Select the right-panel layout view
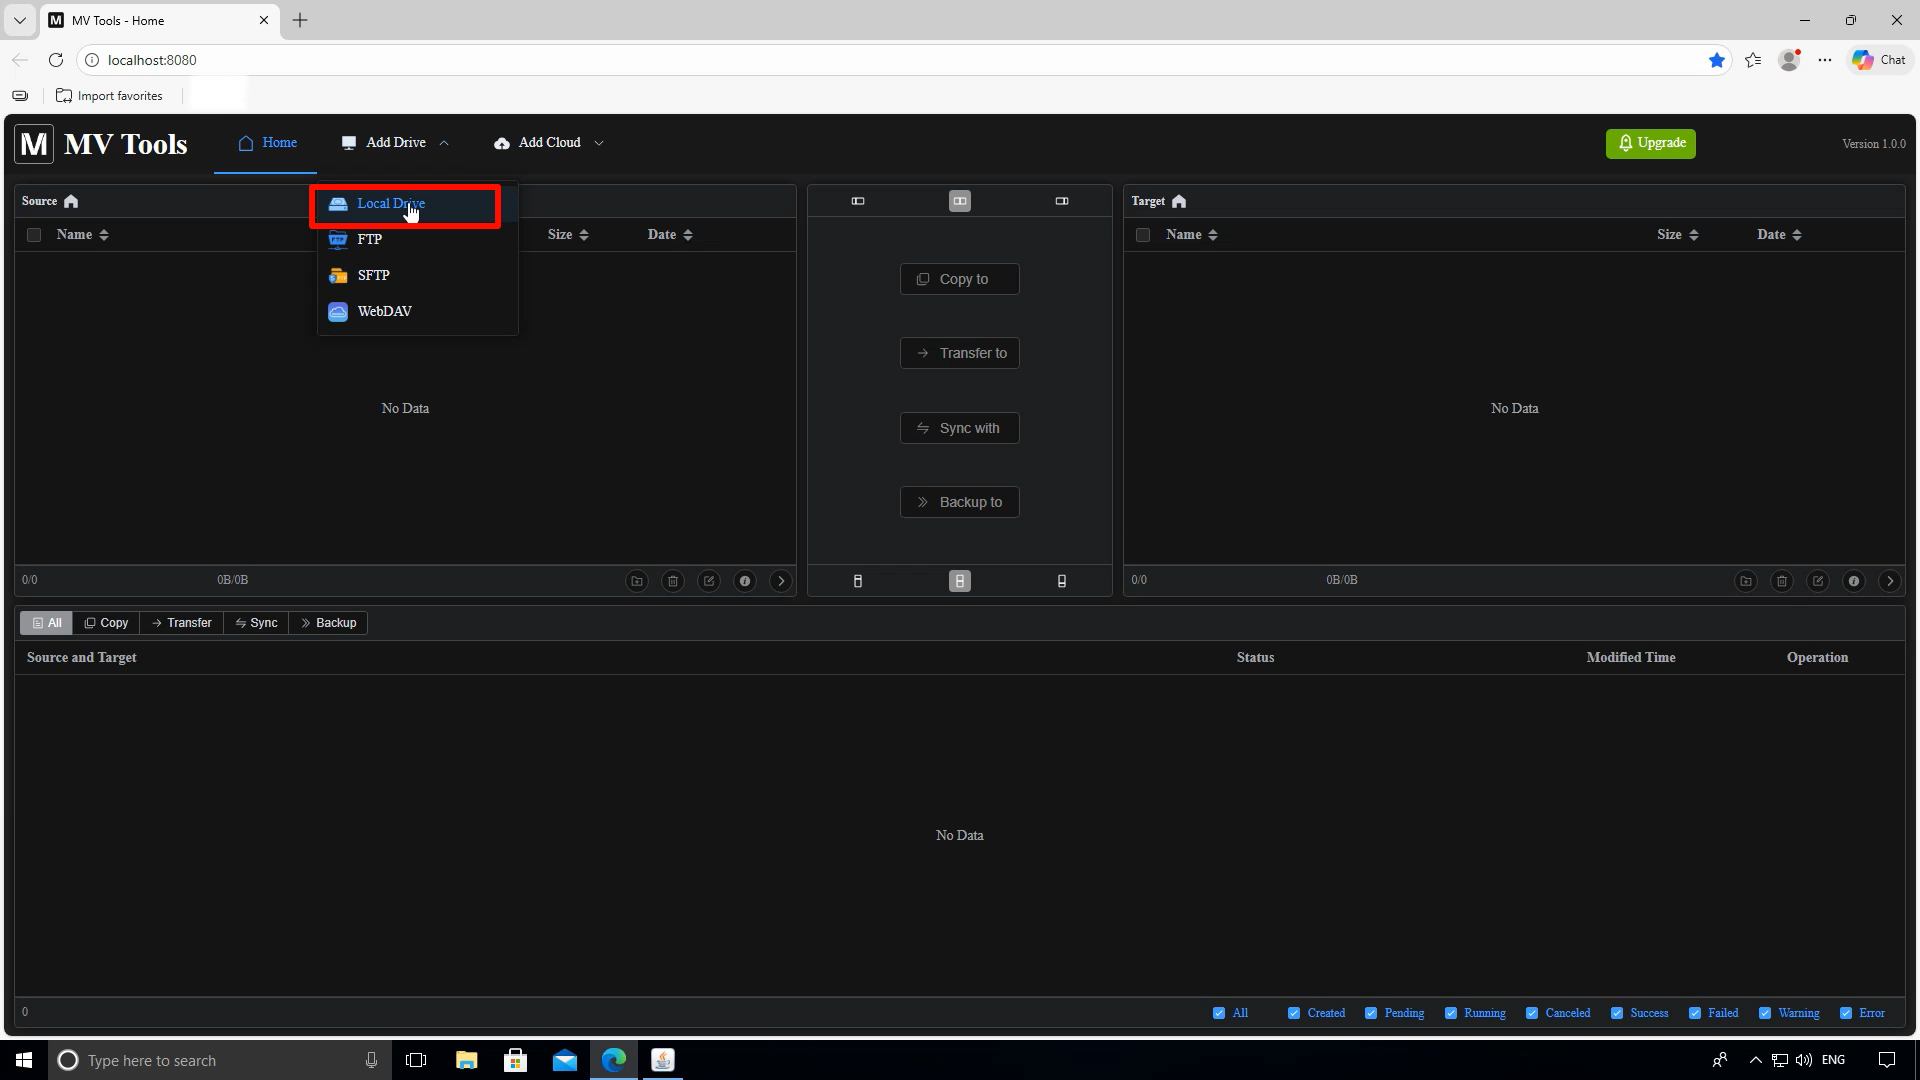Viewport: 1920px width, 1080px height. [1062, 201]
